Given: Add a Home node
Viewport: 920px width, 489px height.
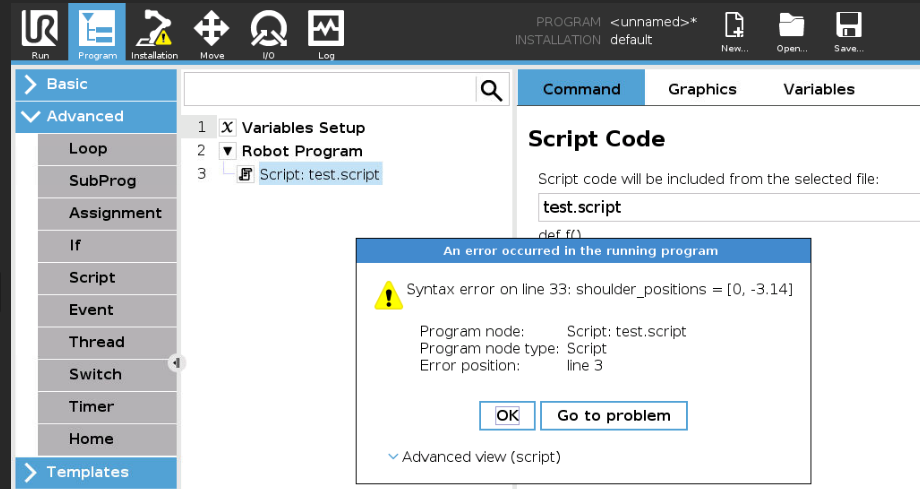Looking at the screenshot, I should 107,440.
